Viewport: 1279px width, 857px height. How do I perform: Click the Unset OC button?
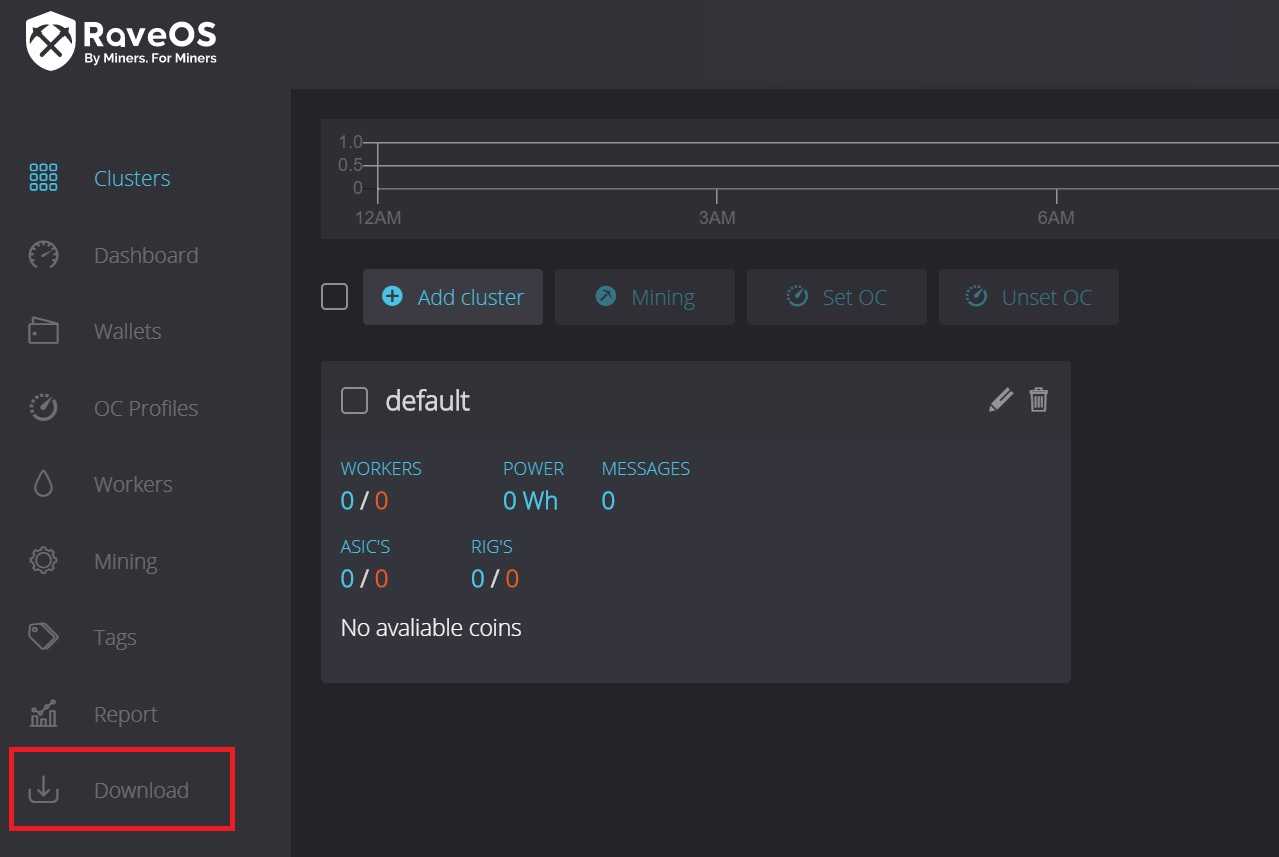click(1028, 297)
